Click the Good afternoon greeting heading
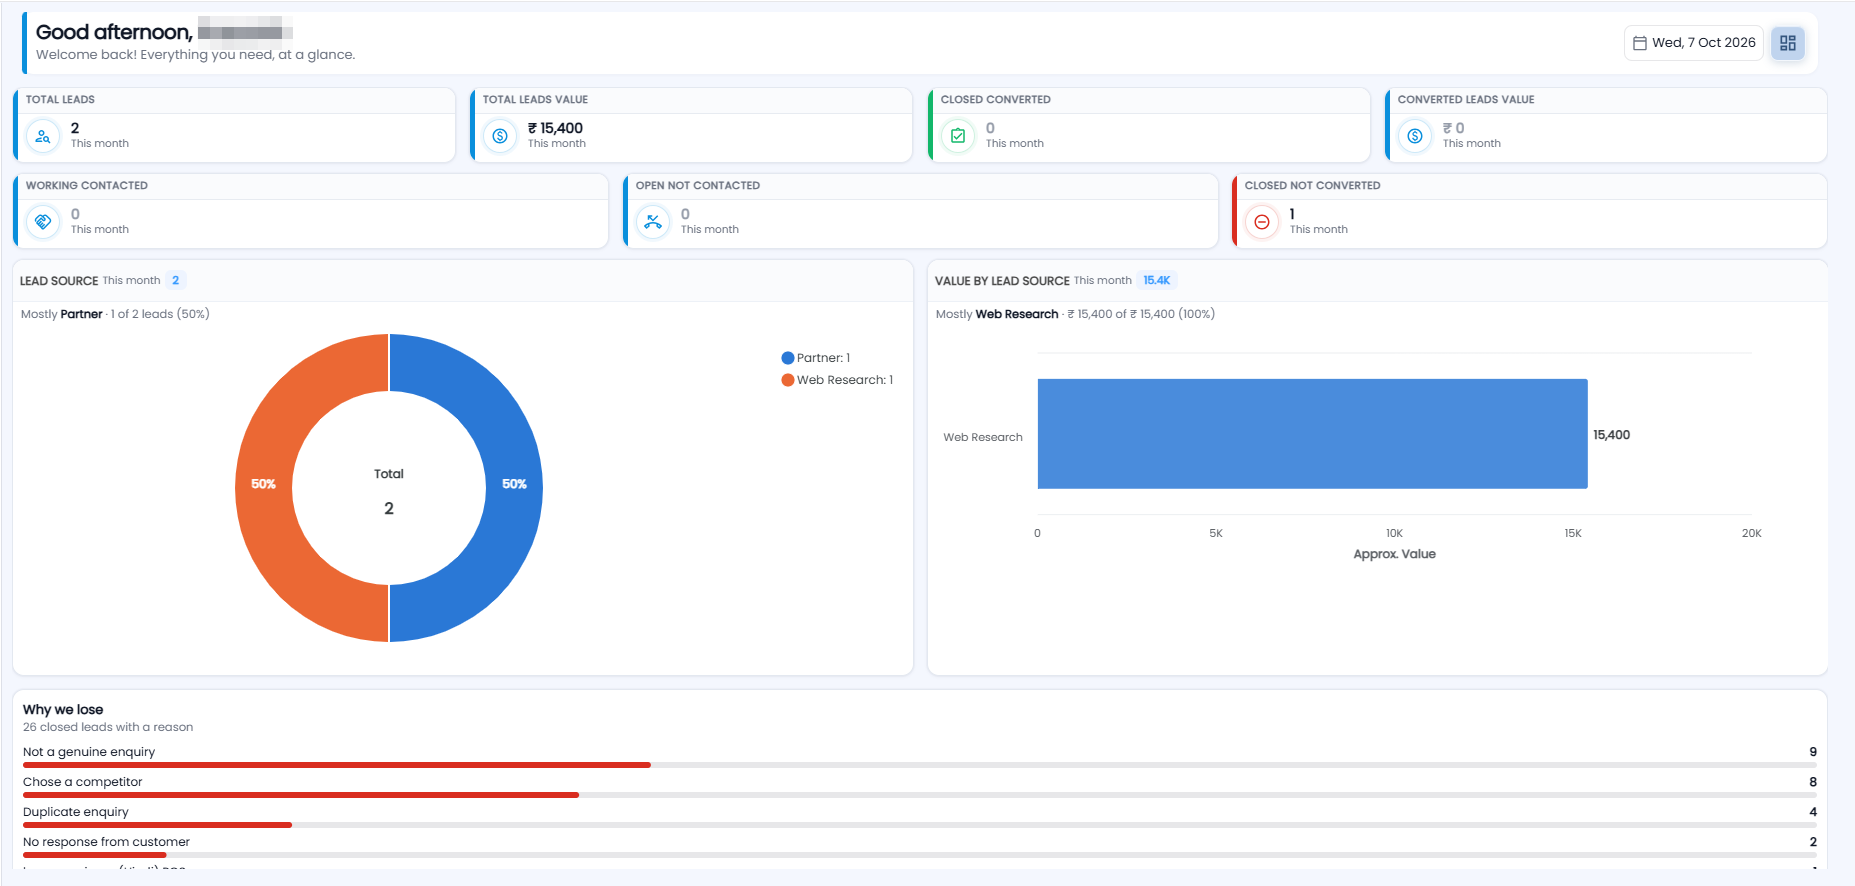This screenshot has width=1855, height=886. (x=114, y=32)
